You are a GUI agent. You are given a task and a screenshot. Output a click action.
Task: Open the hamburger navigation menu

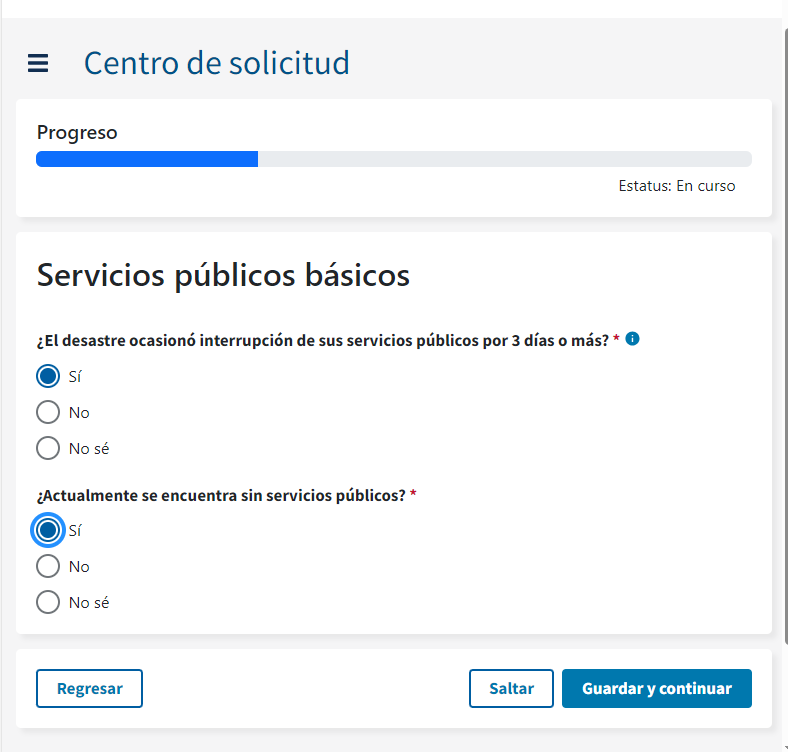(x=38, y=64)
